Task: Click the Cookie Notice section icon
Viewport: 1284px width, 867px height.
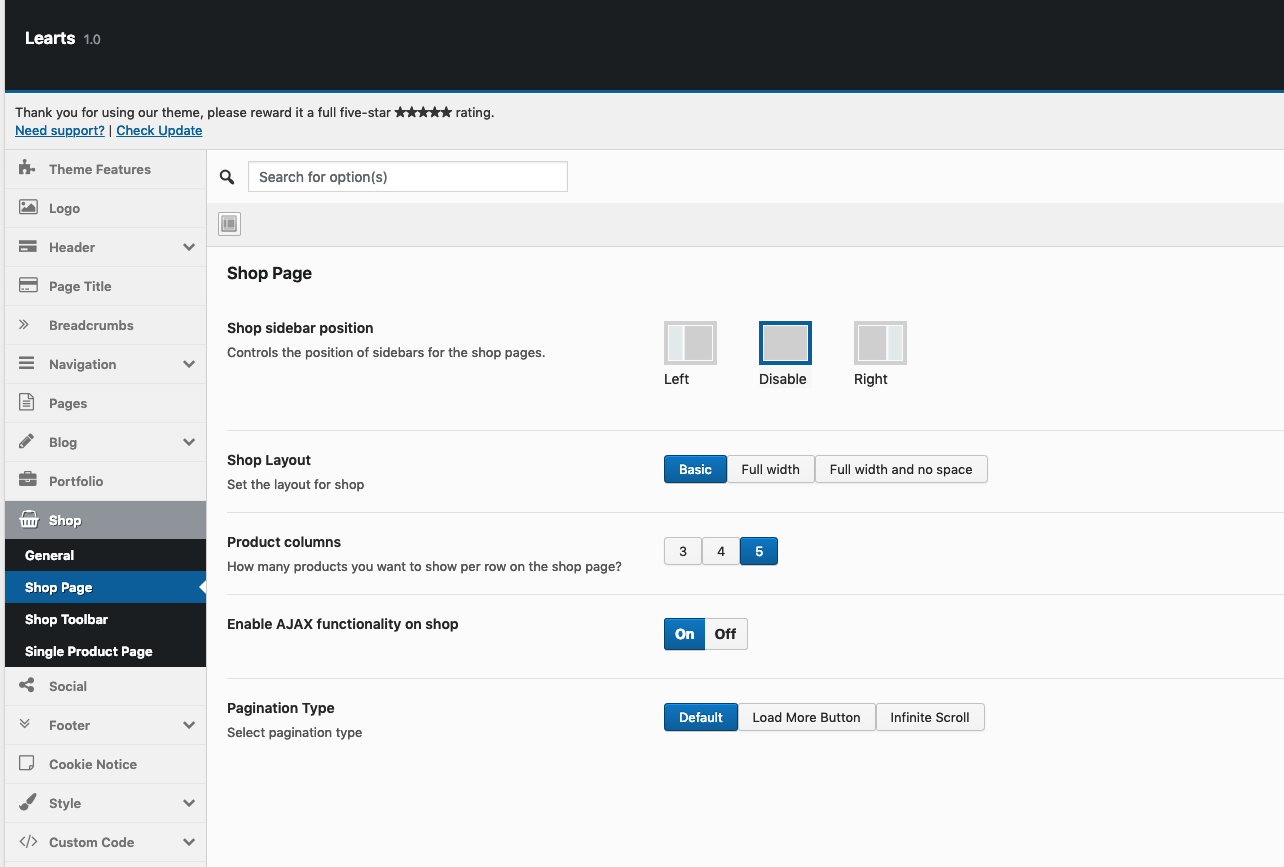Action: [27, 763]
